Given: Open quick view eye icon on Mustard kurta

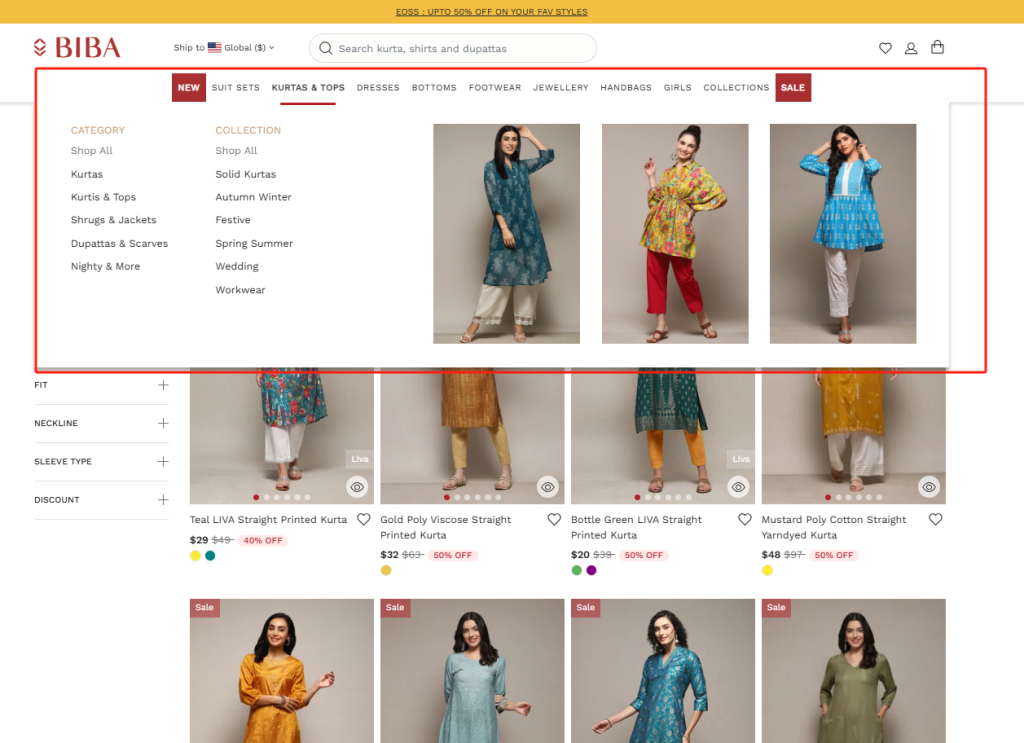Looking at the screenshot, I should coord(929,487).
